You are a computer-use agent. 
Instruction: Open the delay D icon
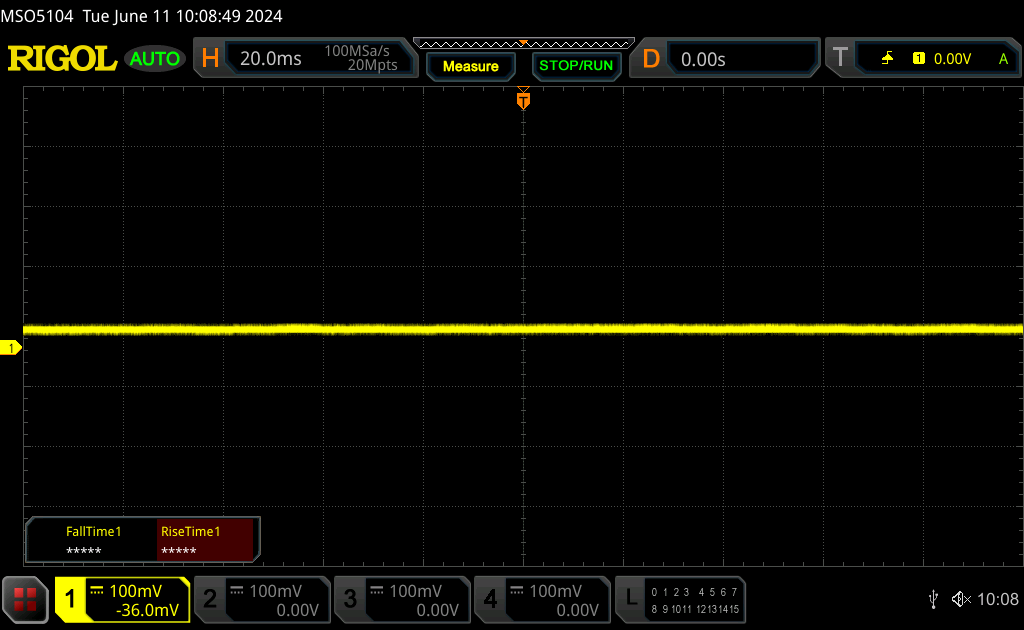pyautogui.click(x=651, y=59)
